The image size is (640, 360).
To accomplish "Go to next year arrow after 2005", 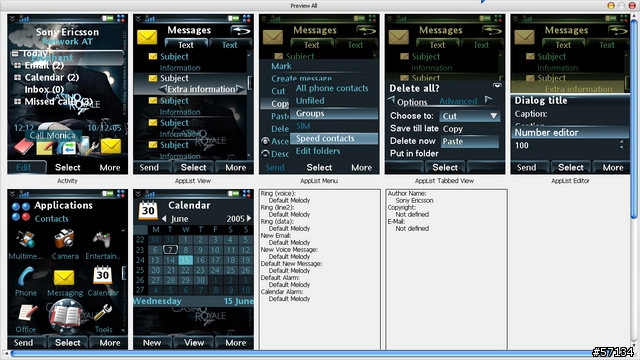I will 249,218.
